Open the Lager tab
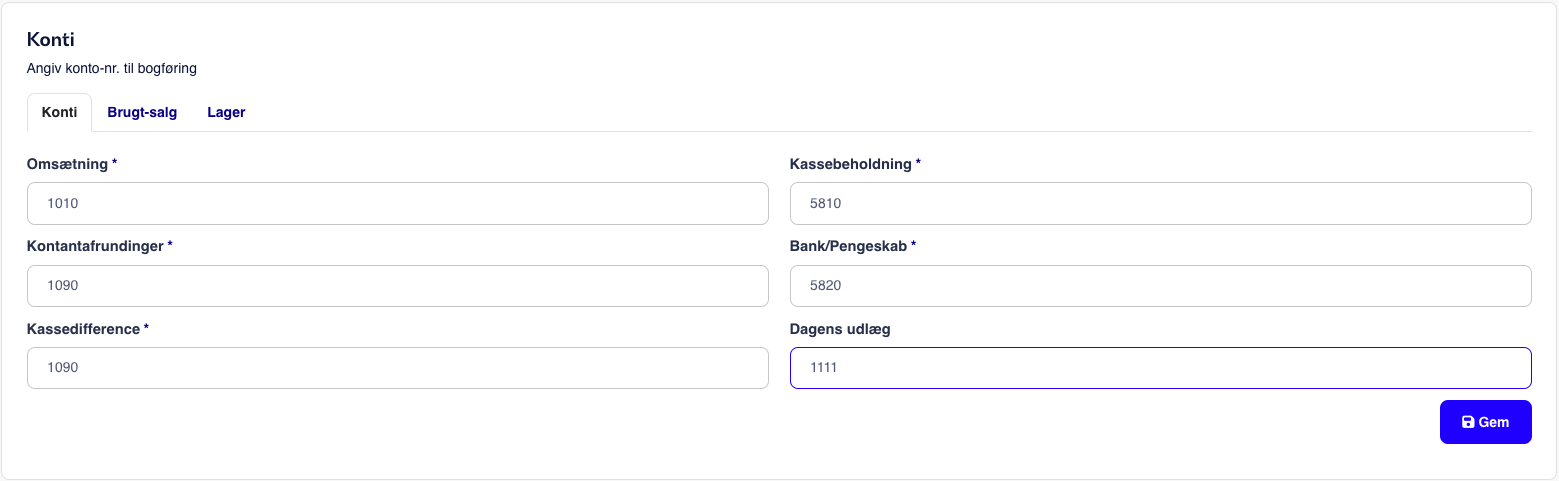This screenshot has height=481, width=1559. click(226, 112)
